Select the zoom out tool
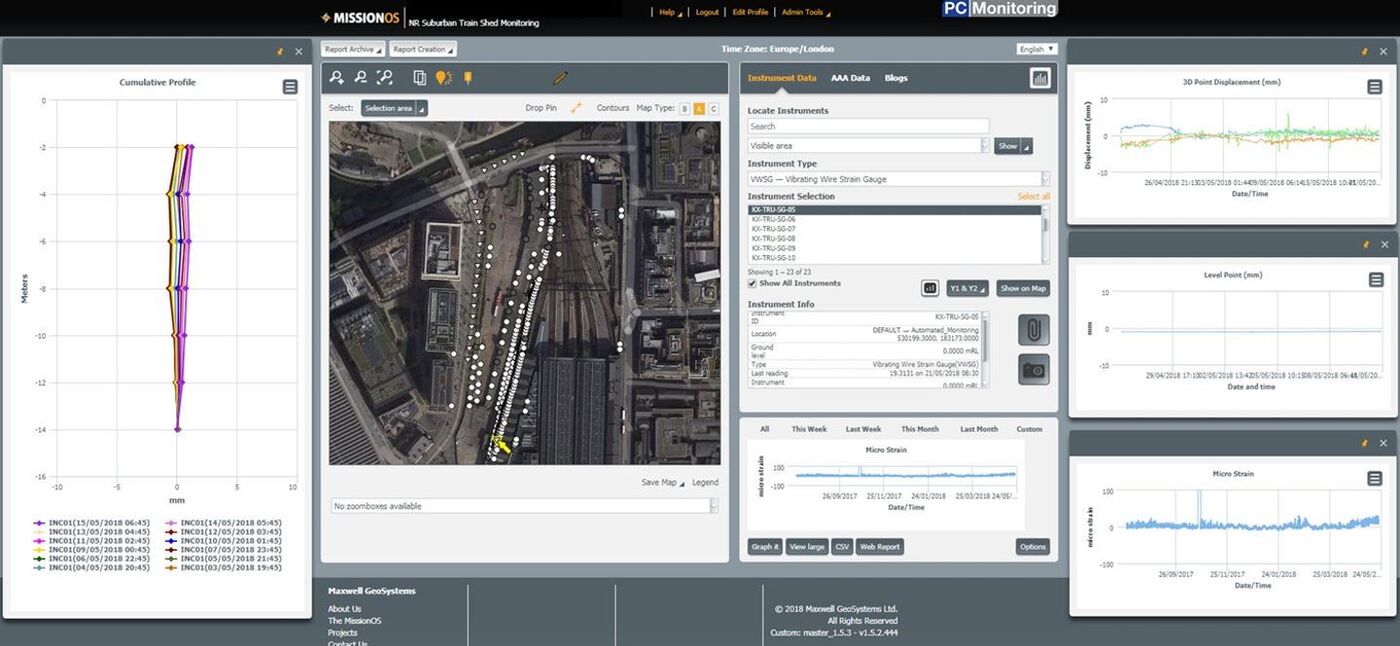This screenshot has width=1400, height=646. pos(360,77)
